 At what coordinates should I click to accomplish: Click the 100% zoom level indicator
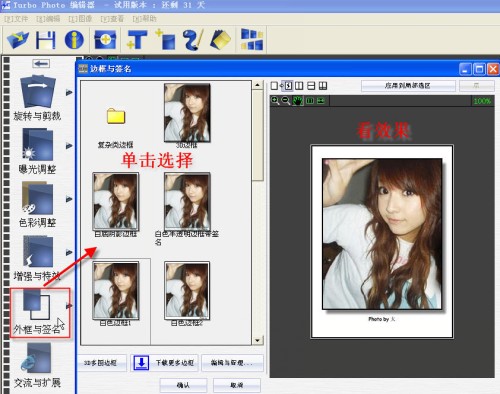click(482, 101)
